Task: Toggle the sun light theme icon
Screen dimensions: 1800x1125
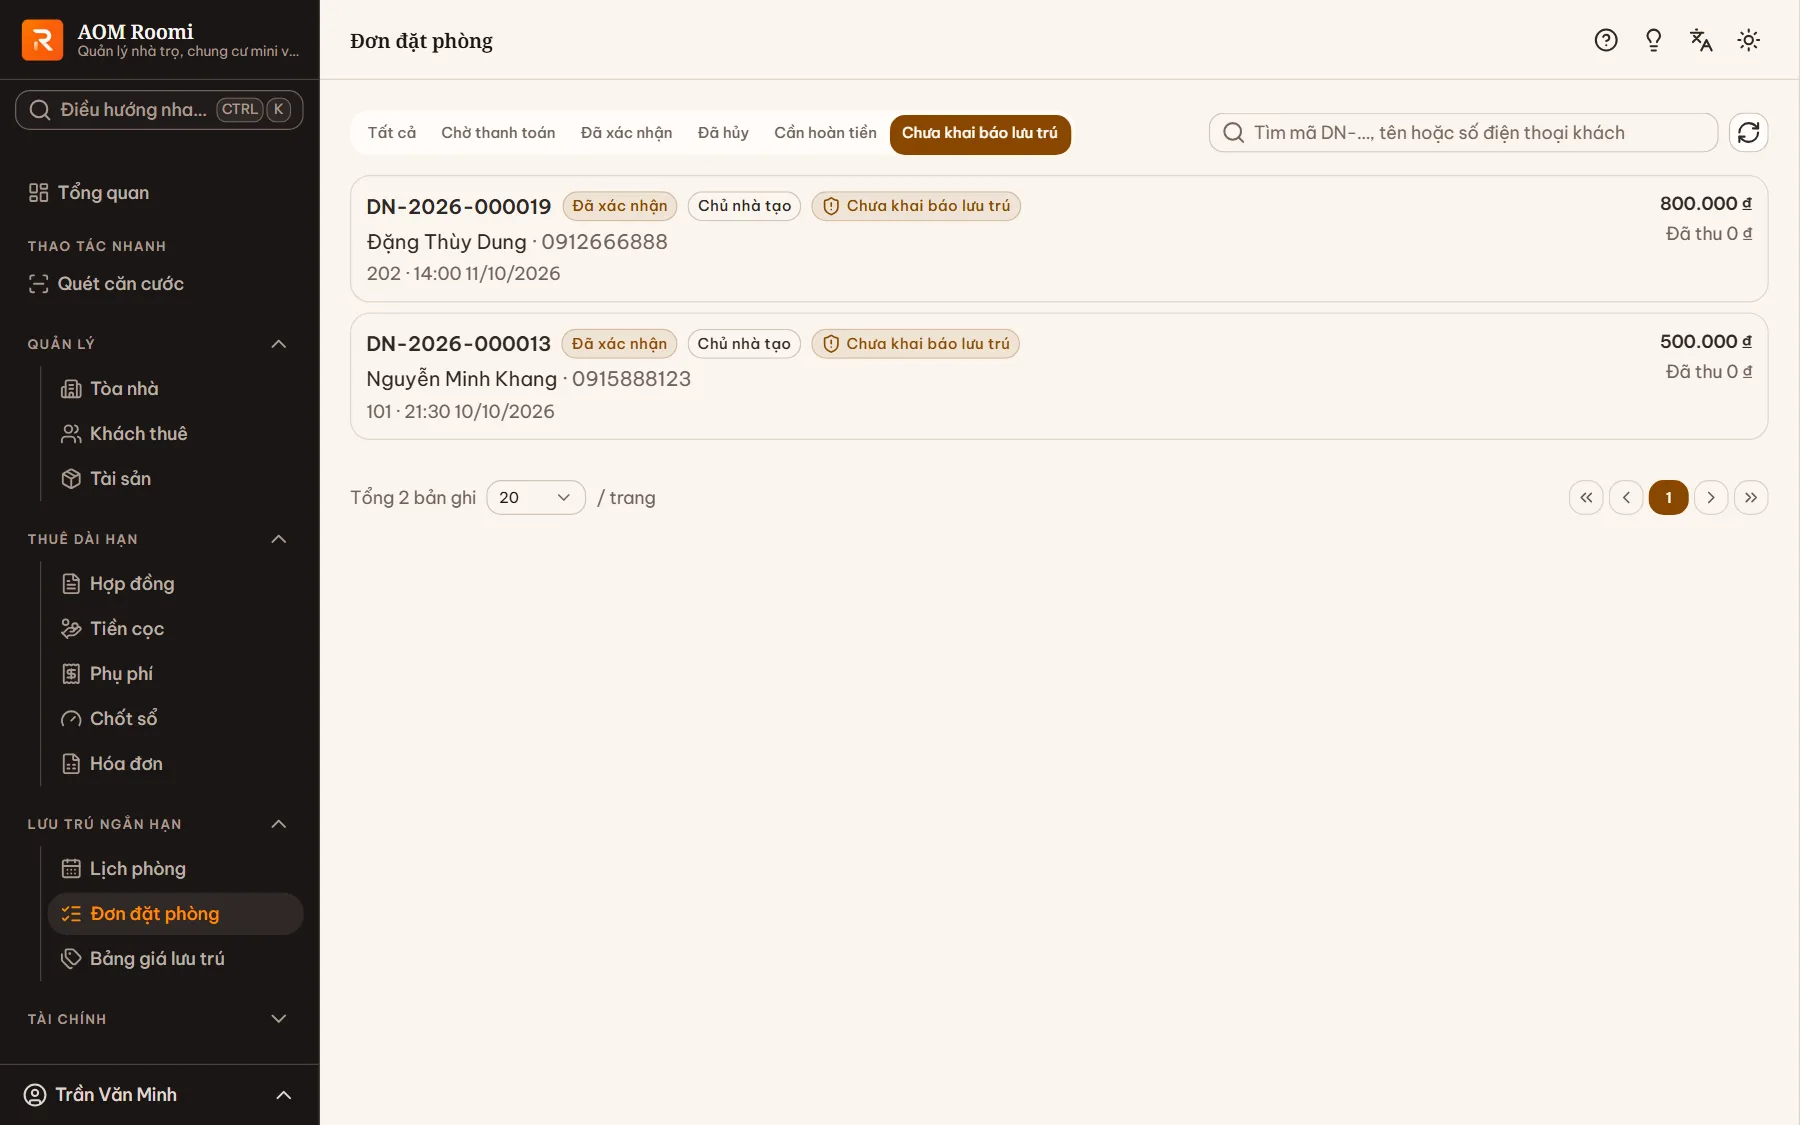Action: pyautogui.click(x=1749, y=40)
